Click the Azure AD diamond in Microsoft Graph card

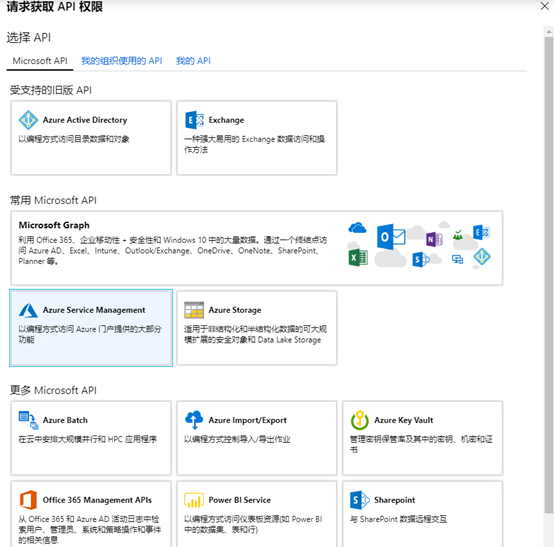[x=482, y=256]
